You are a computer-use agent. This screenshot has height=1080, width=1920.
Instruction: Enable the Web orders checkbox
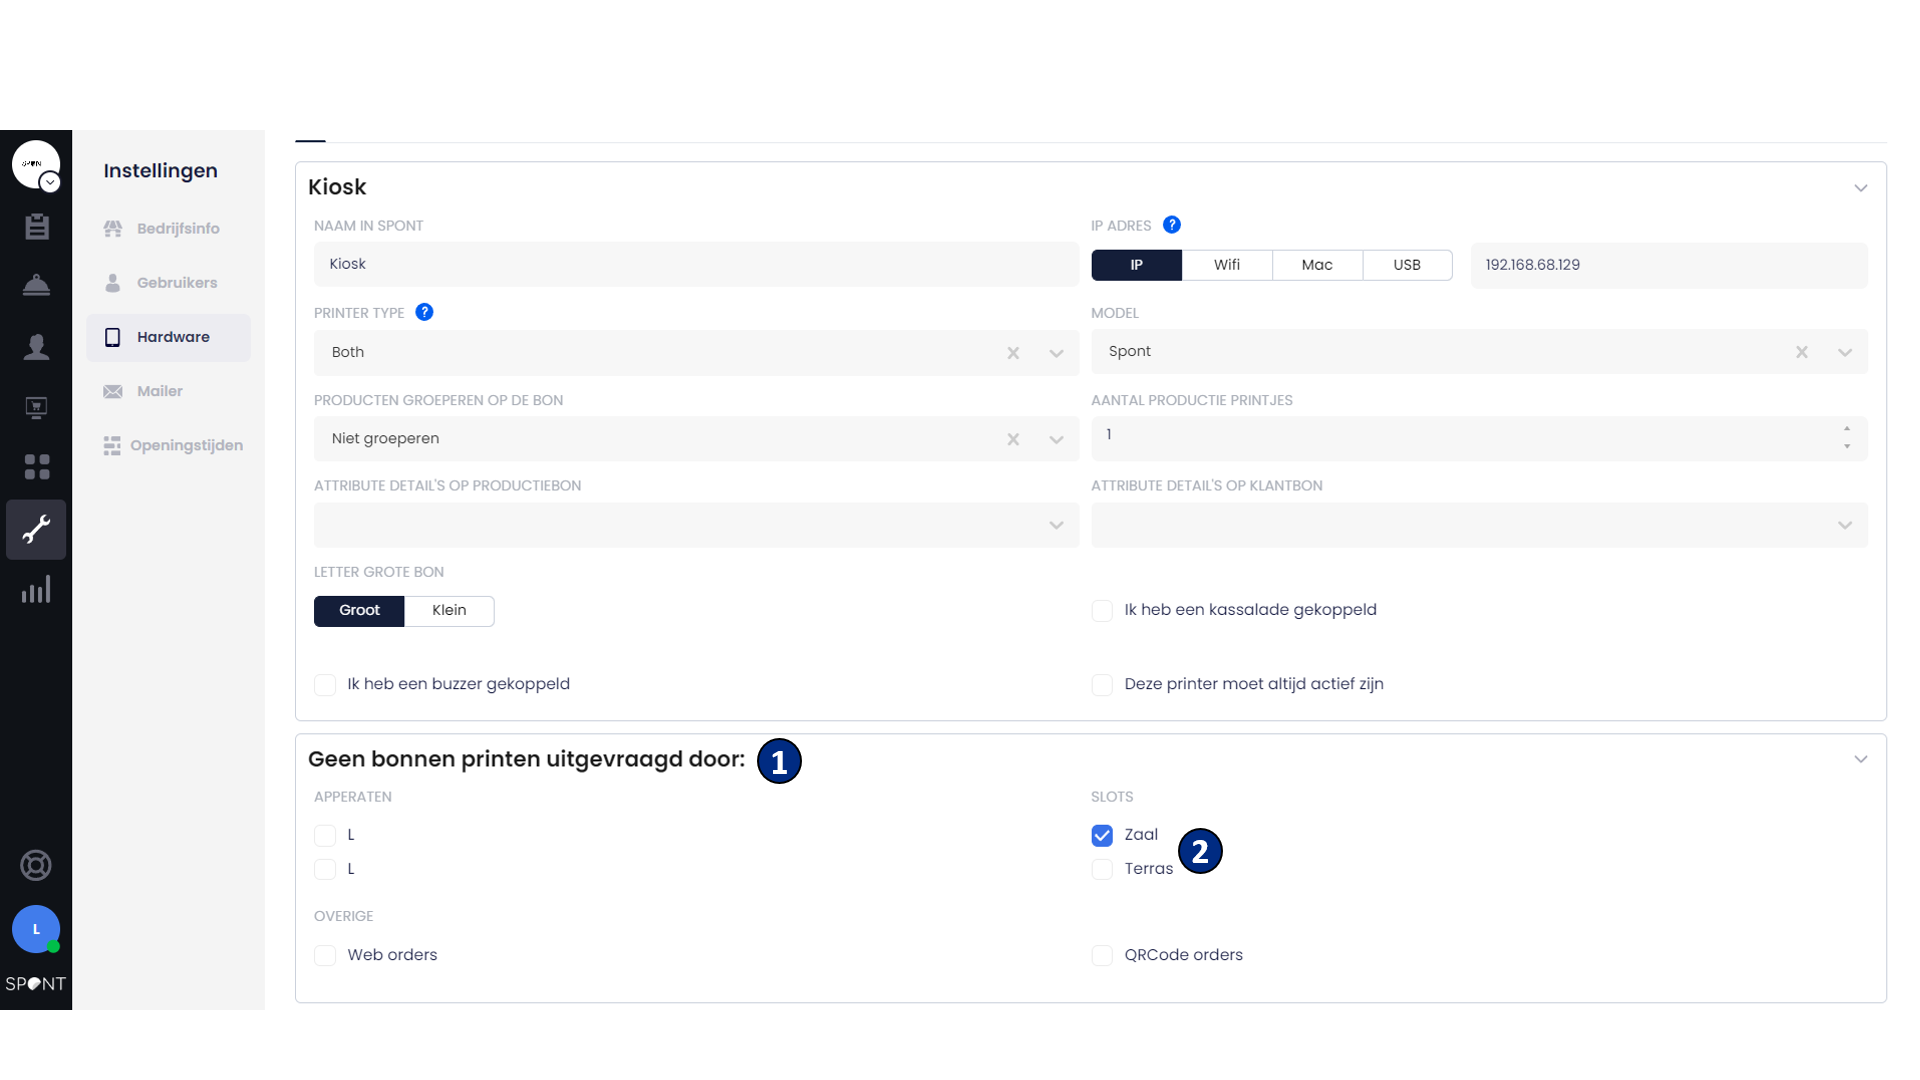coord(325,955)
